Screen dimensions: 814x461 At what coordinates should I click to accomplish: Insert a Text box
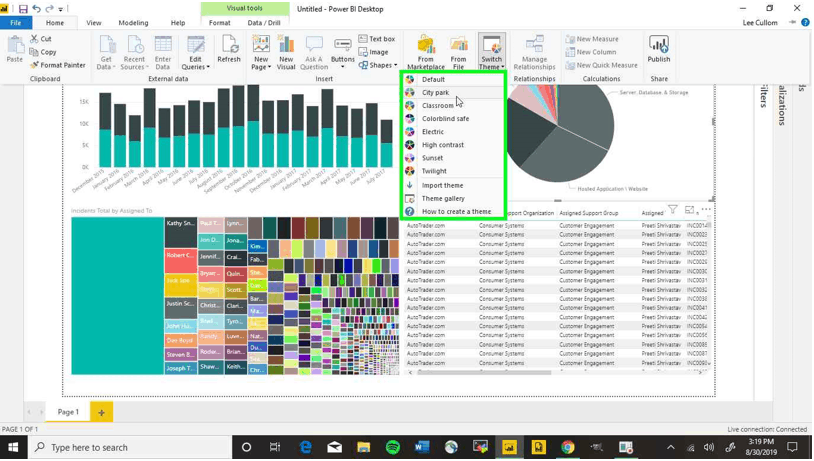(377, 39)
